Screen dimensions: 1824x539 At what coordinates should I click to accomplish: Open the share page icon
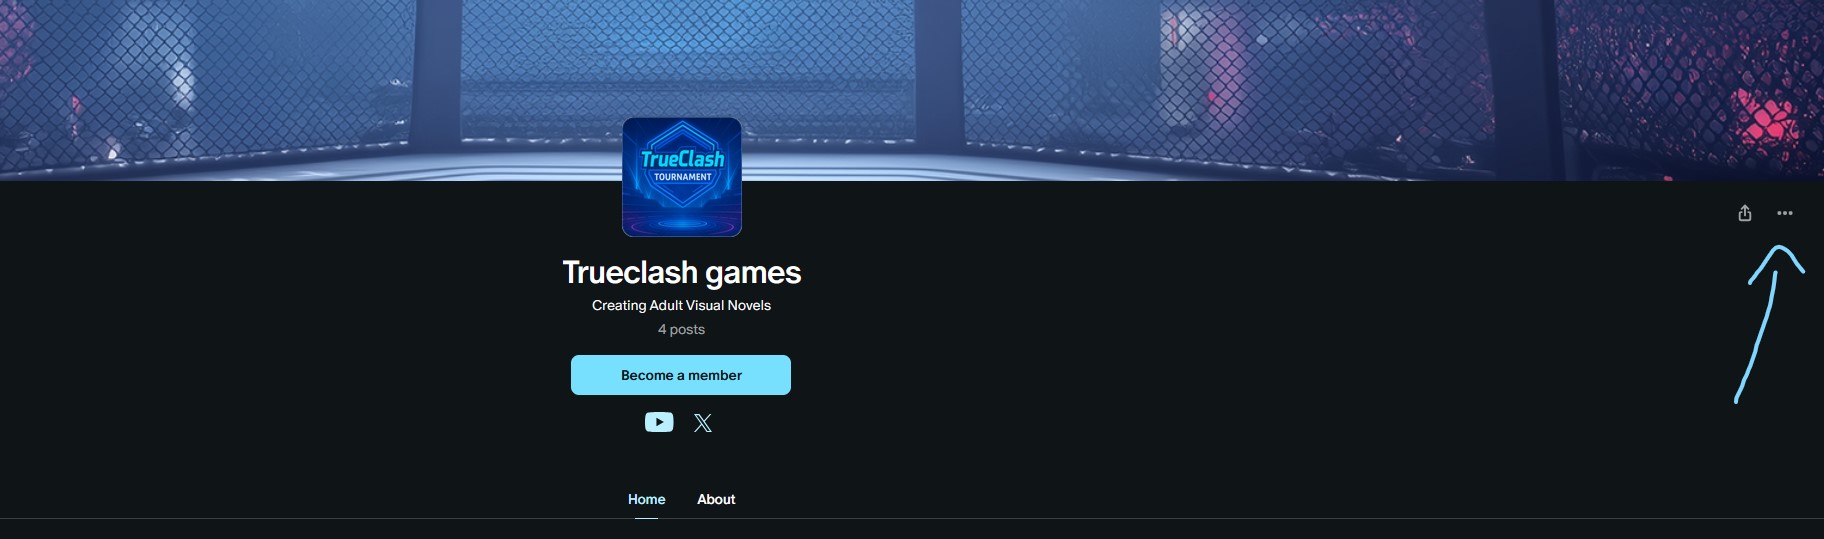(x=1745, y=213)
